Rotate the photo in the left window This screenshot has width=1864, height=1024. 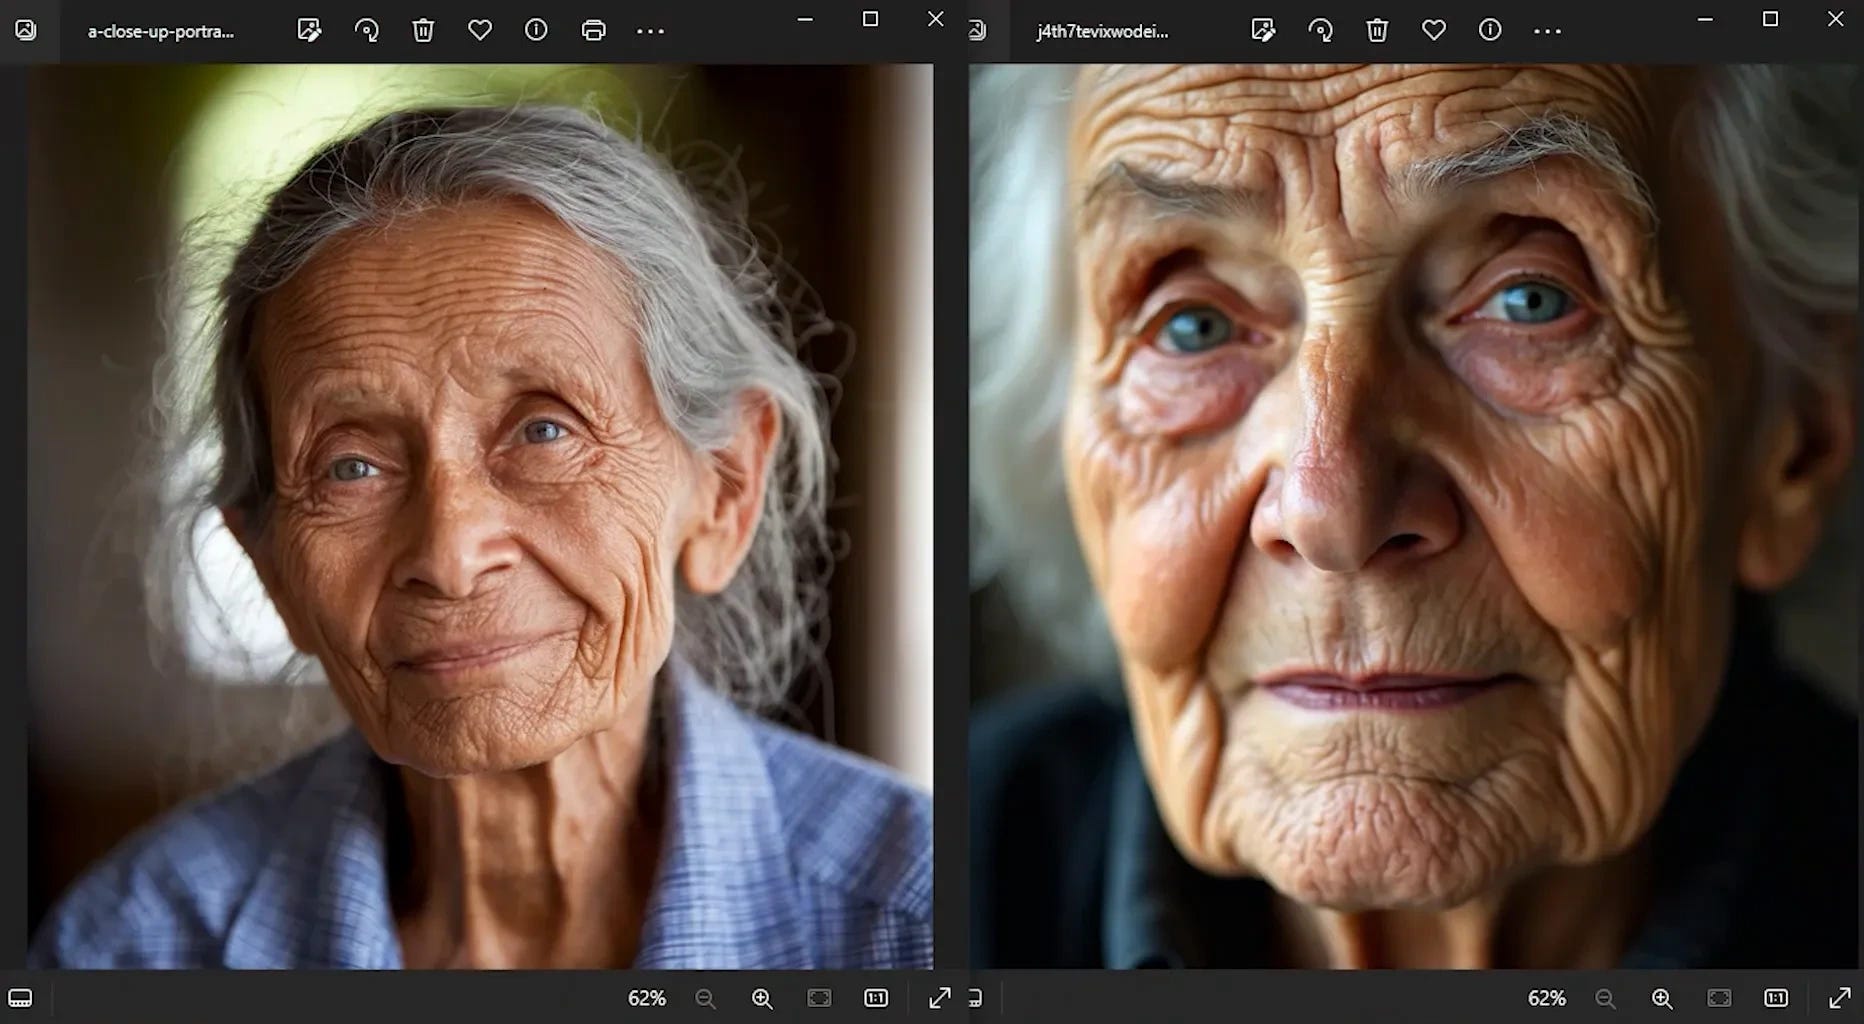click(368, 30)
